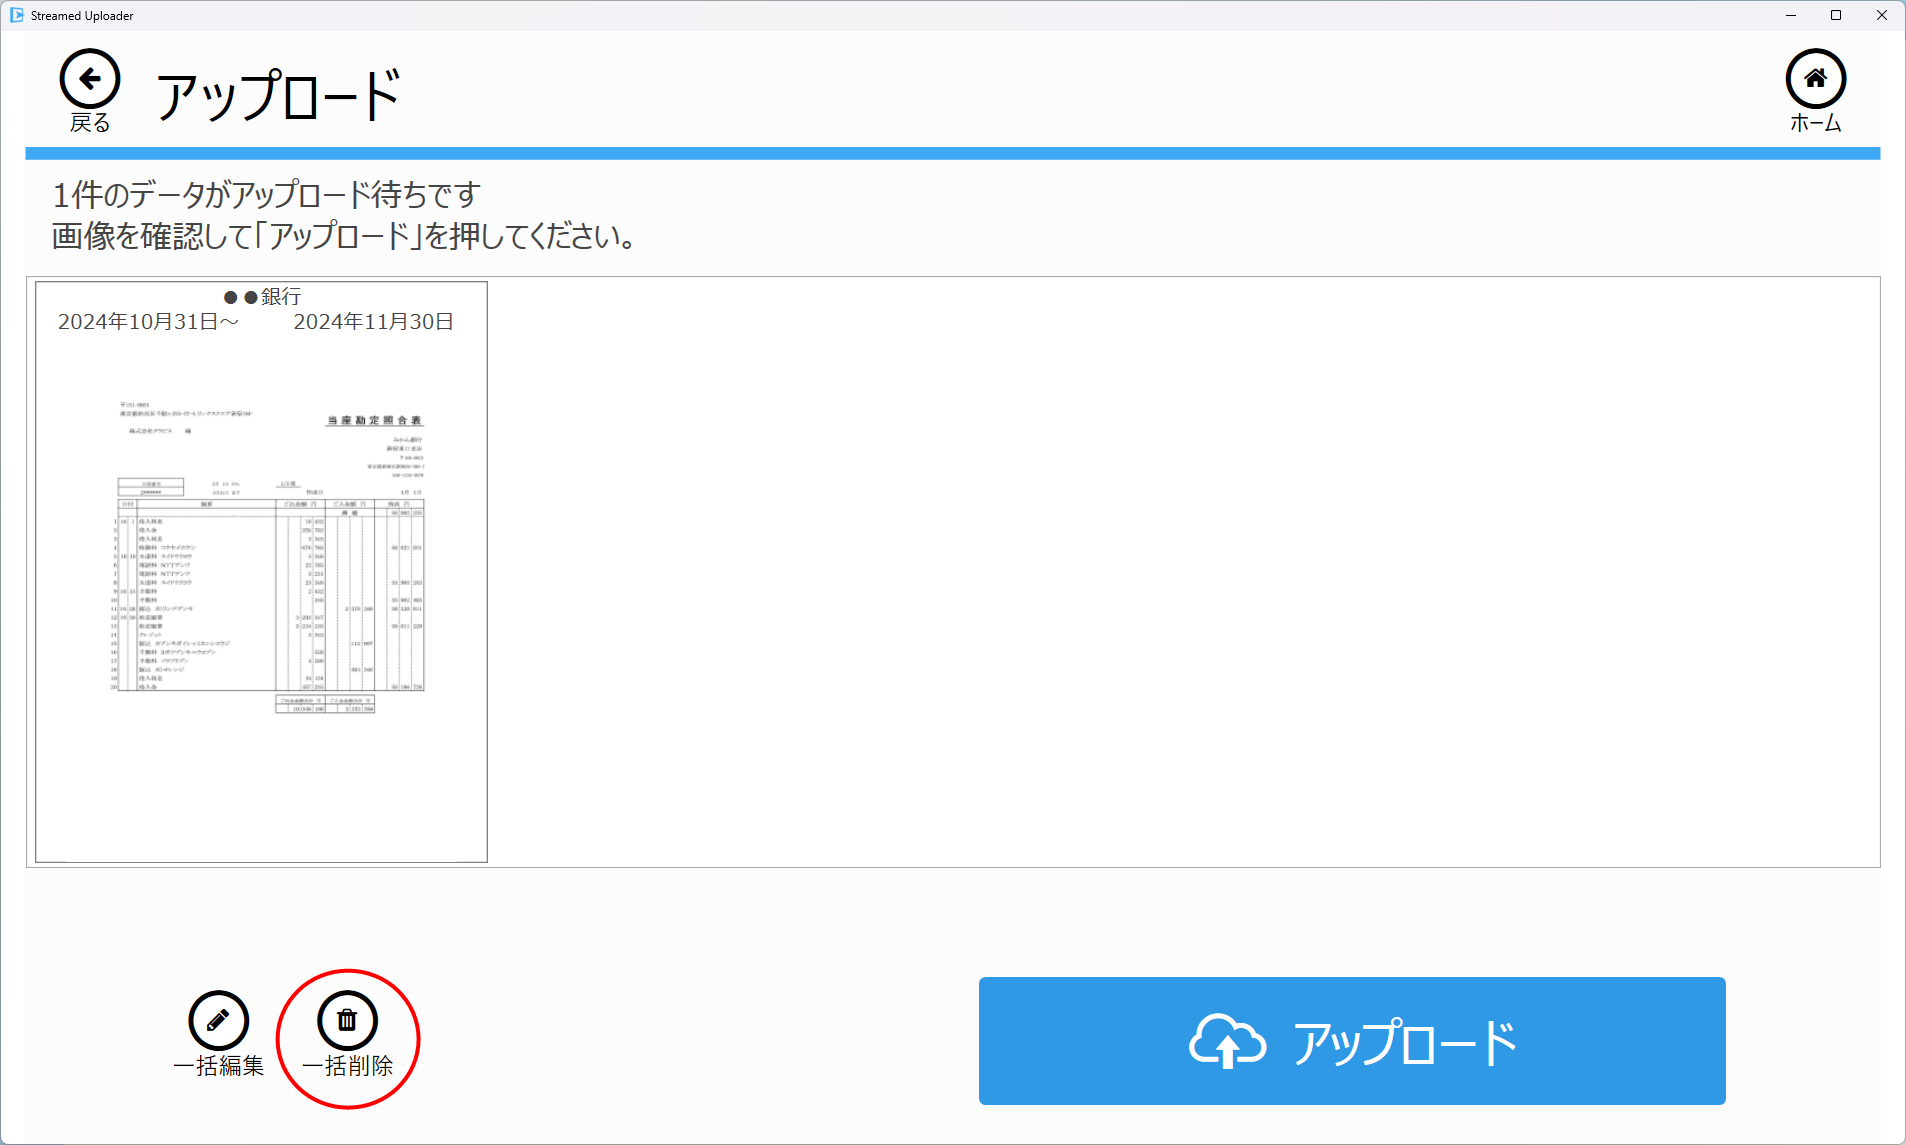
Task: Click the 2024年11月30日 end date text
Action: point(373,322)
